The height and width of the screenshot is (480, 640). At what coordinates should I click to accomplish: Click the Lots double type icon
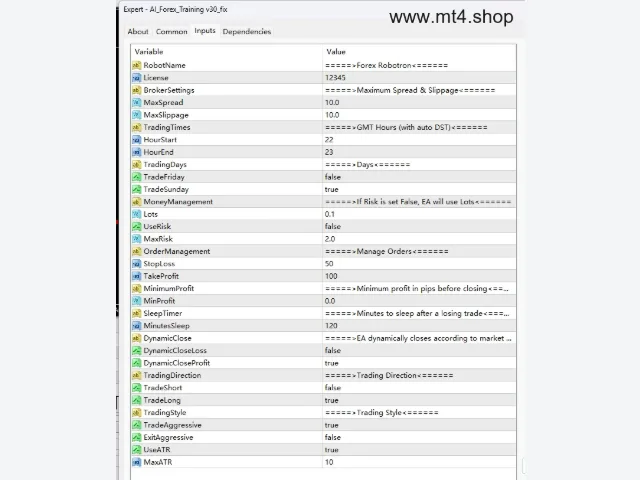(136, 214)
